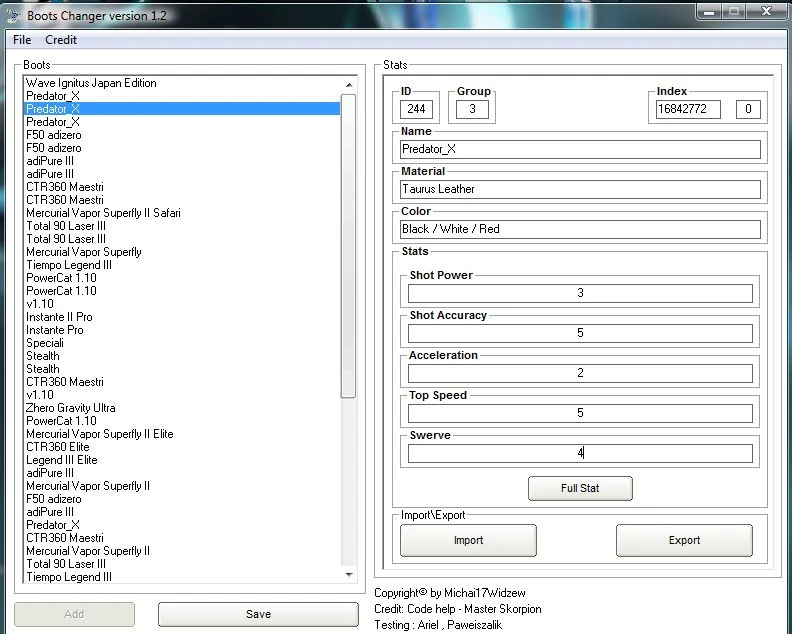This screenshot has width=793, height=637.
Task: Close the Boots Changer window
Action: [x=766, y=11]
